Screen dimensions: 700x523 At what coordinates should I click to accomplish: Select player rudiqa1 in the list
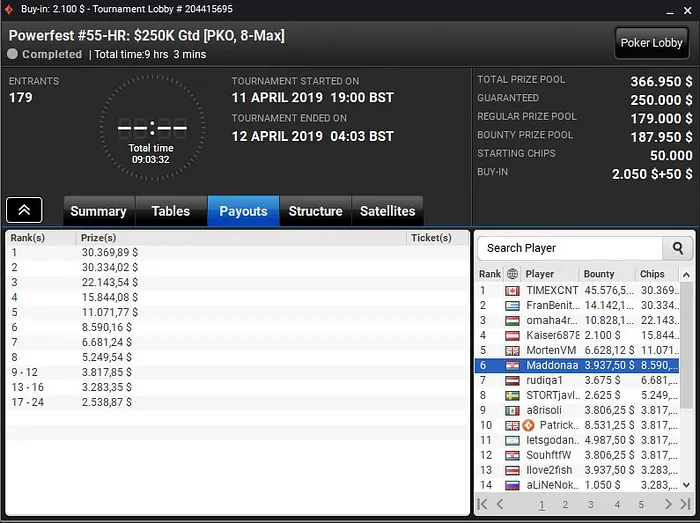tap(544, 381)
